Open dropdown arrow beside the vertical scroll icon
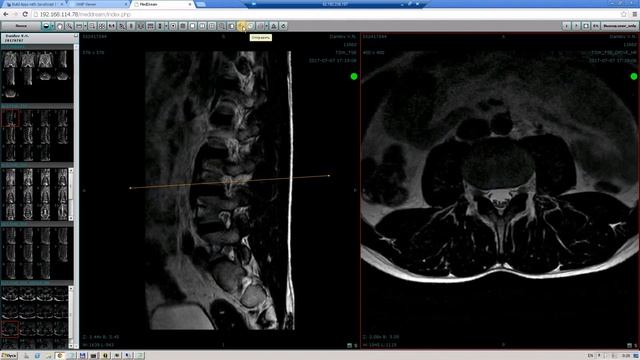The height and width of the screenshot is (360, 640). click(166, 26)
